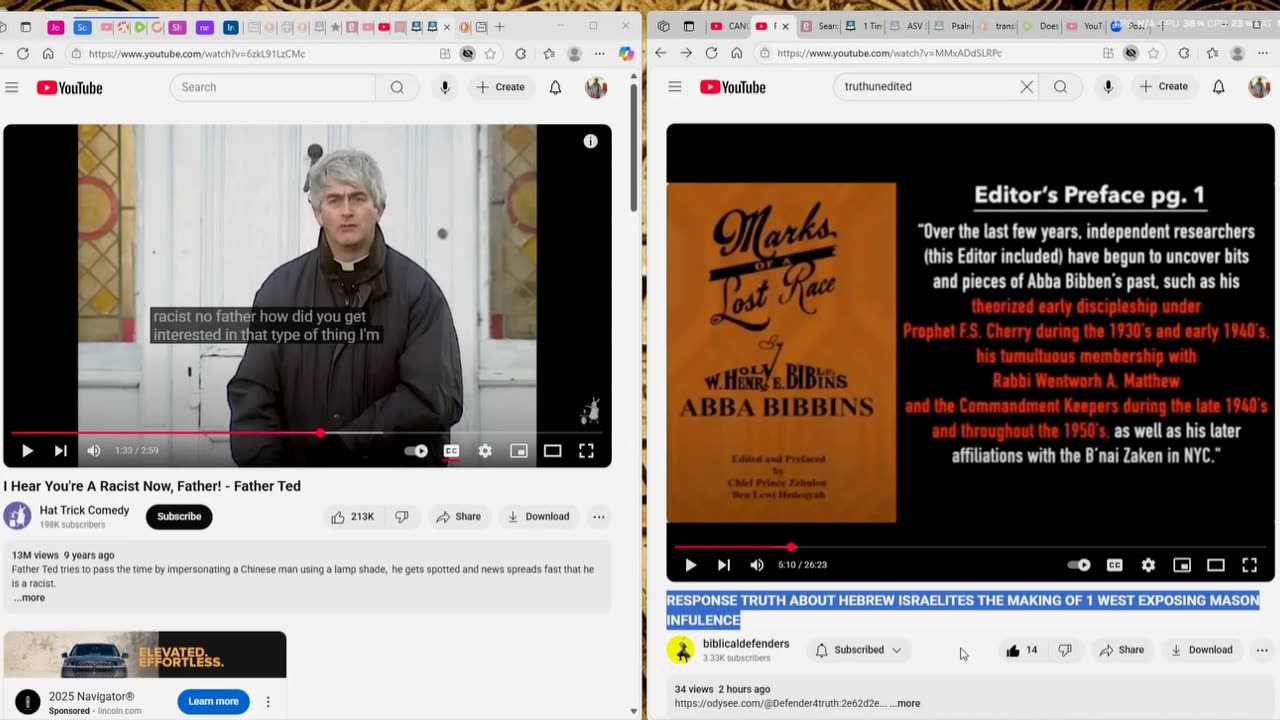Like the Father Ted video (213K)
Image resolution: width=1280 pixels, height=720 pixels.
pos(352,517)
